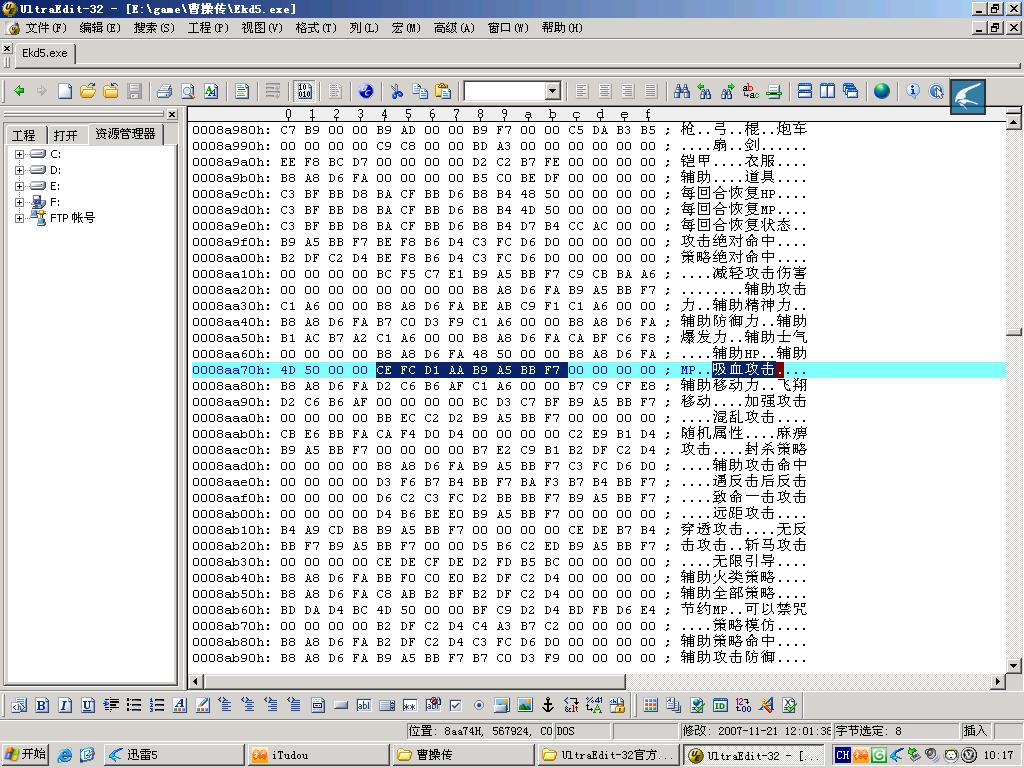Toggle hex edit mode toolbar button
This screenshot has width=1024, height=768.
coord(304,91)
